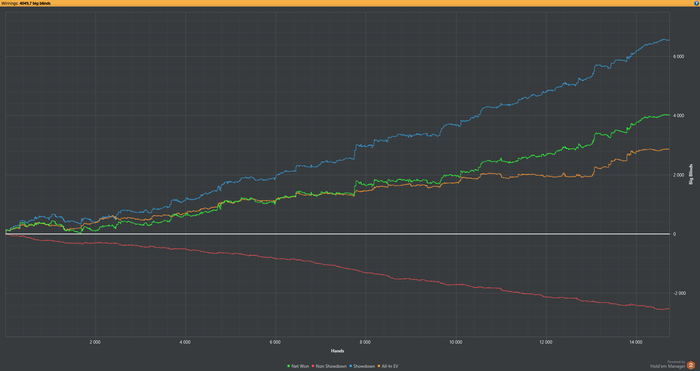Click the -2 000 big blinds axis label
The width and height of the screenshot is (700, 371).
678,293
